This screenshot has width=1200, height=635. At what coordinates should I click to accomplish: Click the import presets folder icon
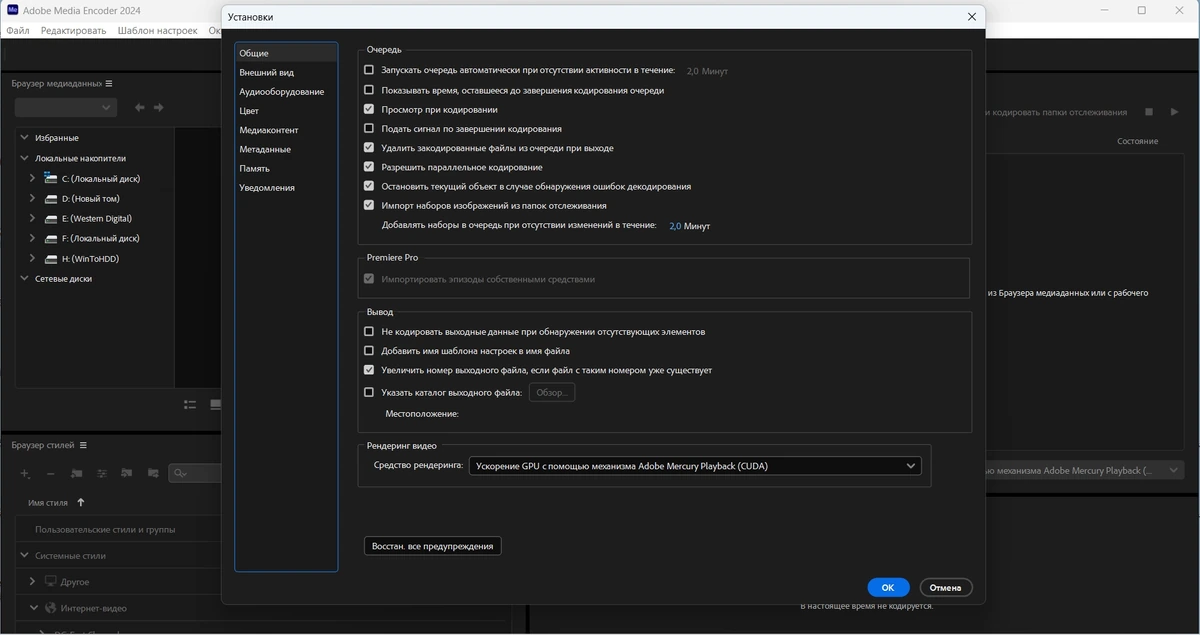tap(127, 473)
